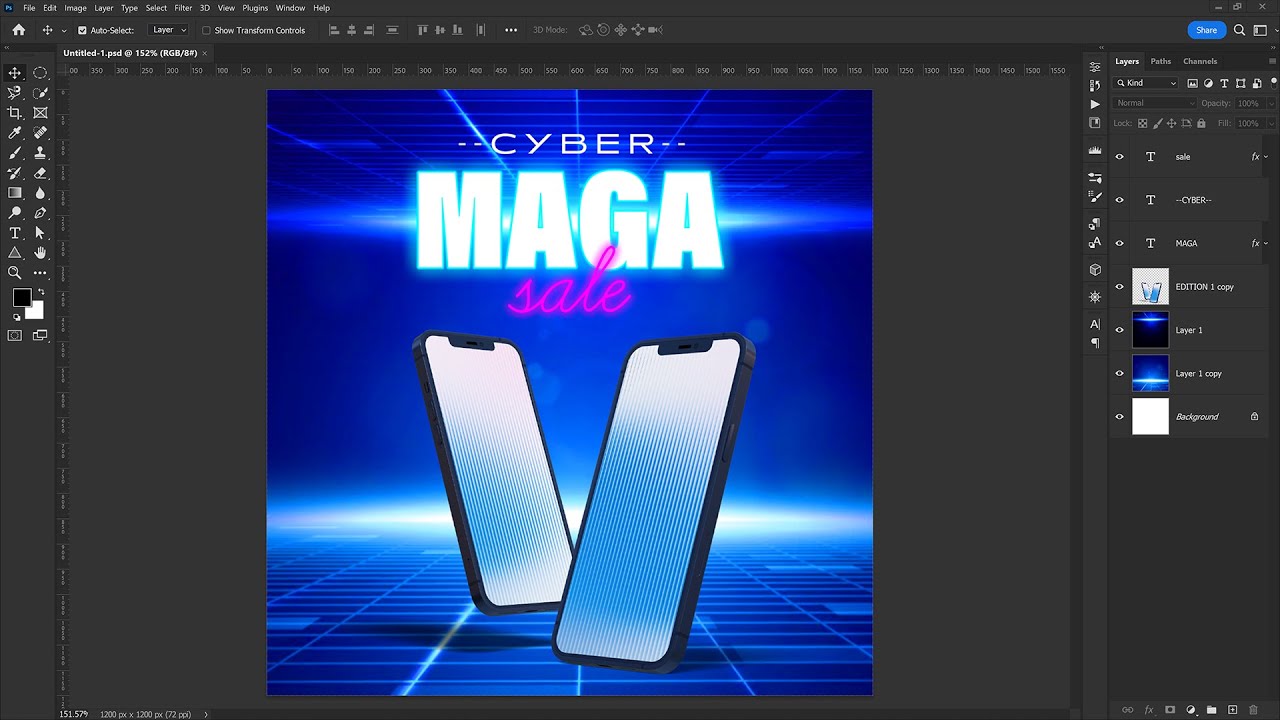Select the Dodge tool
The height and width of the screenshot is (720, 1280).
(15, 213)
